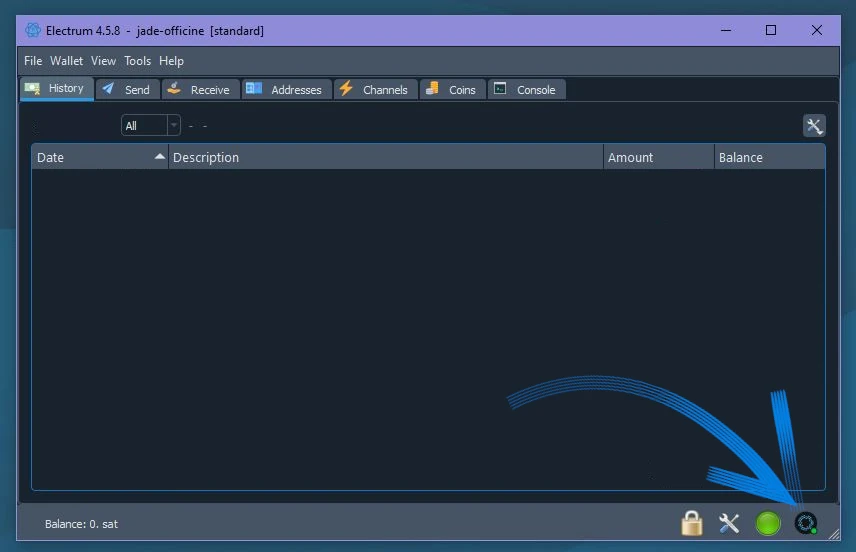This screenshot has width=856, height=552.
Task: Click the Electrum logo in title bar
Action: pyautogui.click(x=33, y=30)
